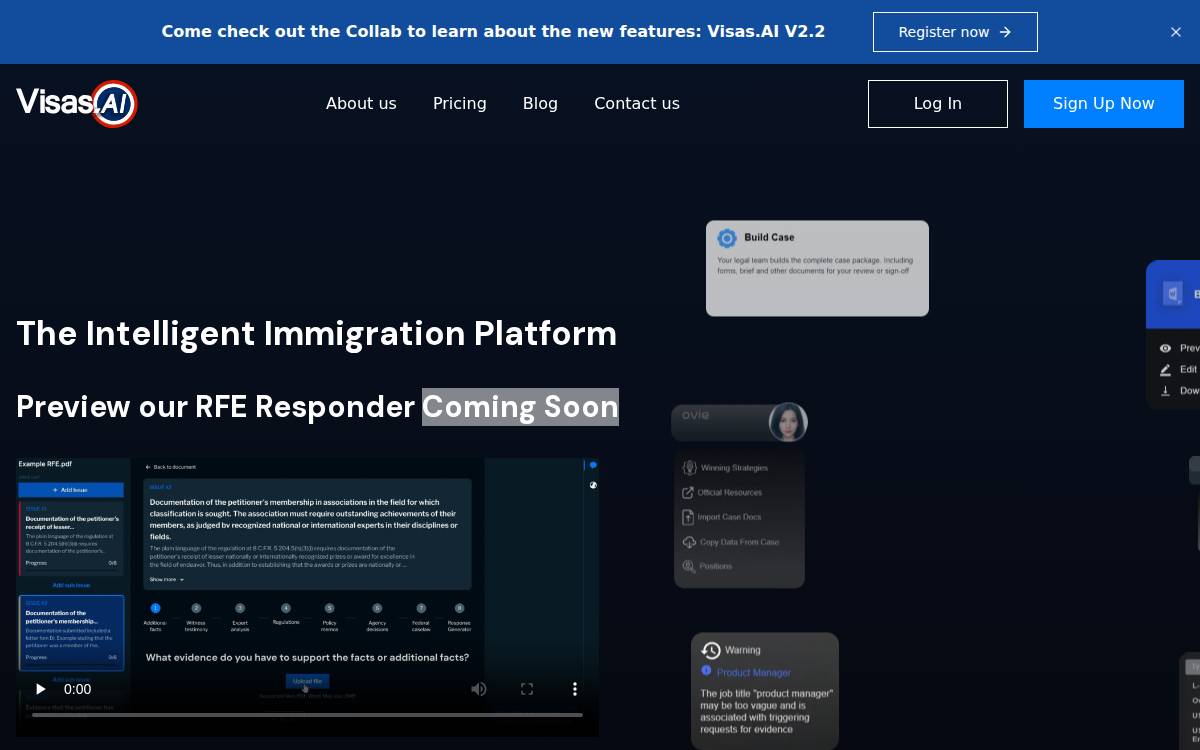1200x750 pixels.
Task: Click the Warning history icon
Action: (x=711, y=650)
